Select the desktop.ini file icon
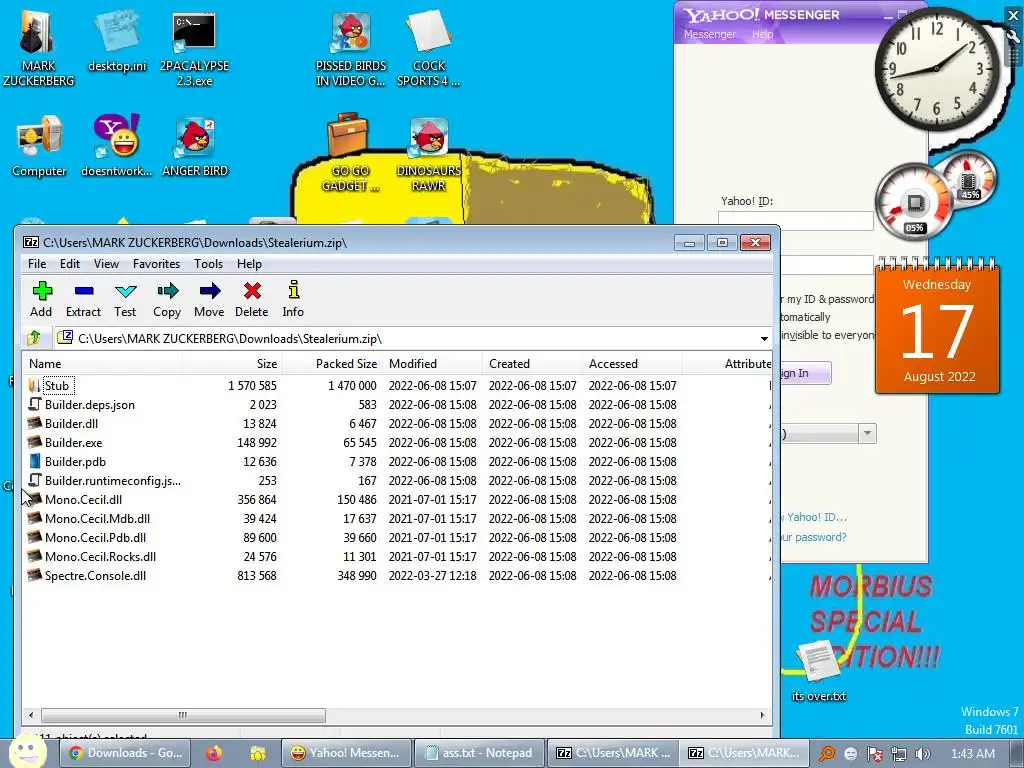 point(118,40)
